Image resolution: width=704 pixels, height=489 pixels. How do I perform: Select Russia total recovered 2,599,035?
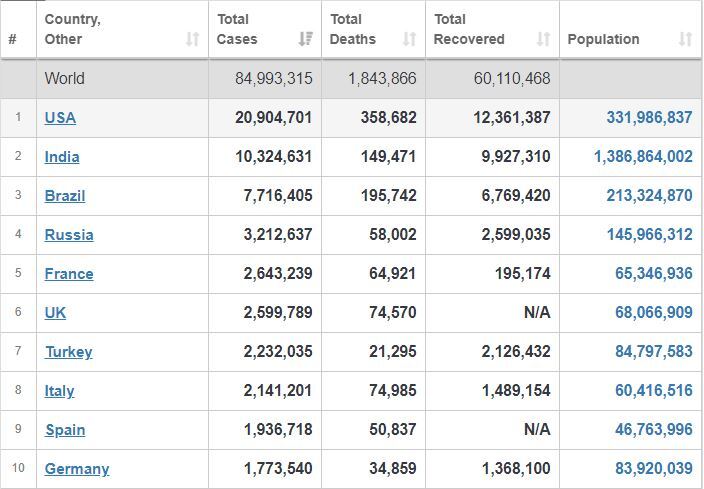point(516,235)
